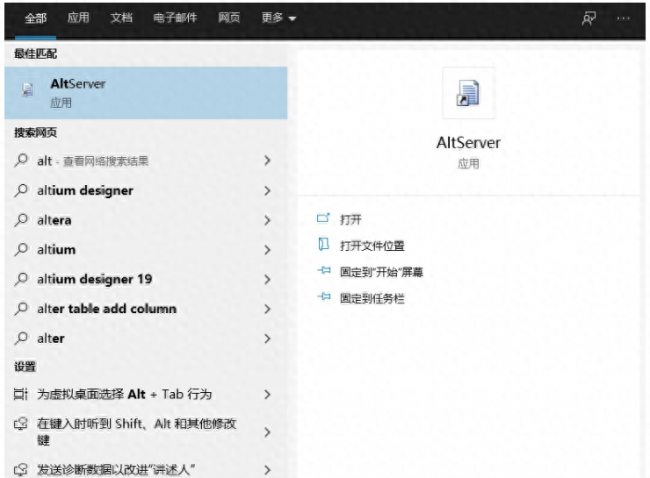Open Shift, Alt modifier key sound setting

click(146, 432)
